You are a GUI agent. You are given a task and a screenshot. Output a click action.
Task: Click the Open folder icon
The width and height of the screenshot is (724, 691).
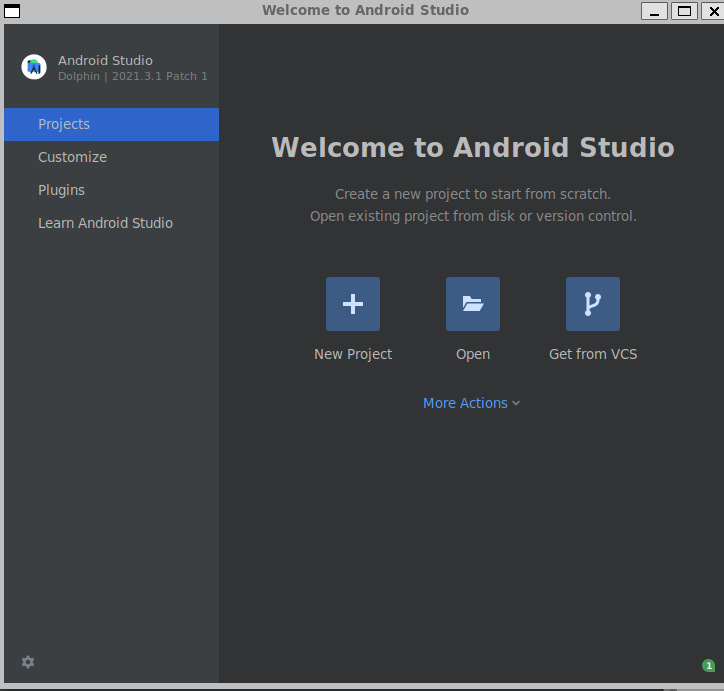pyautogui.click(x=473, y=304)
